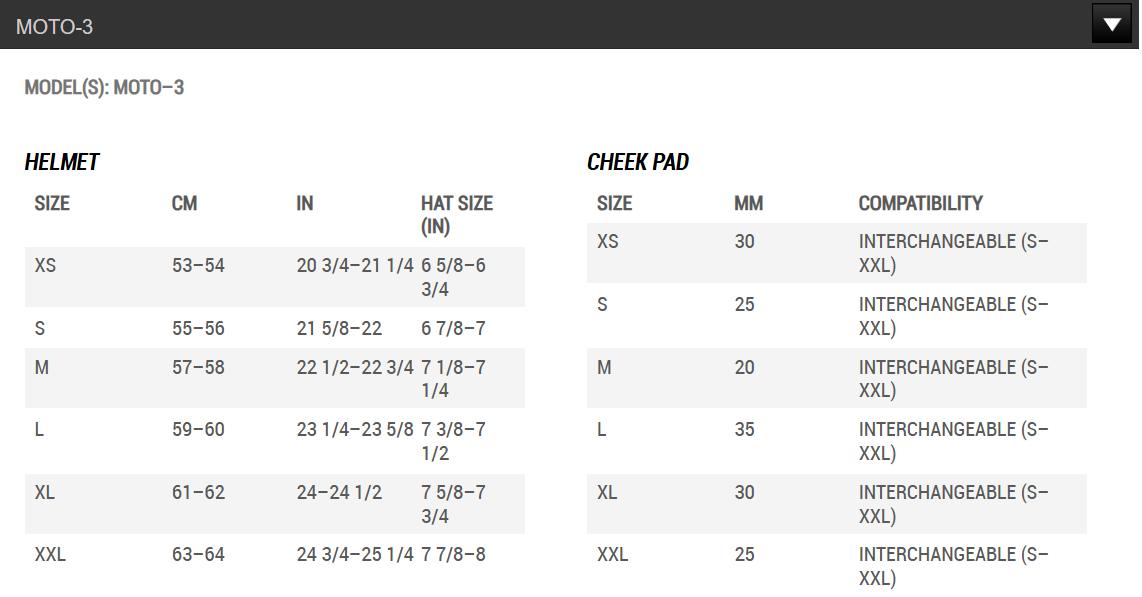Click the helmet IN column header

tap(305, 203)
